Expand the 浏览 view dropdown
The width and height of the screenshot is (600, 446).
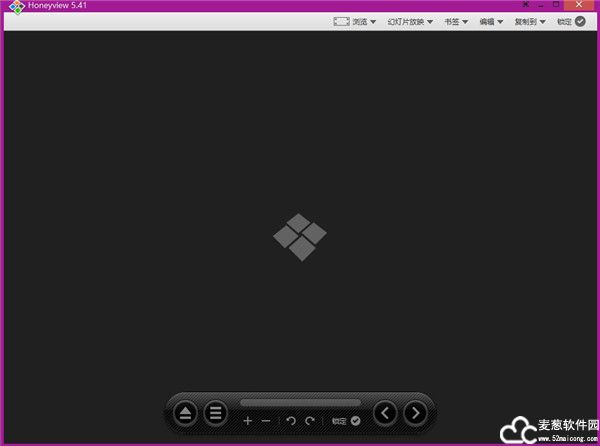point(355,21)
